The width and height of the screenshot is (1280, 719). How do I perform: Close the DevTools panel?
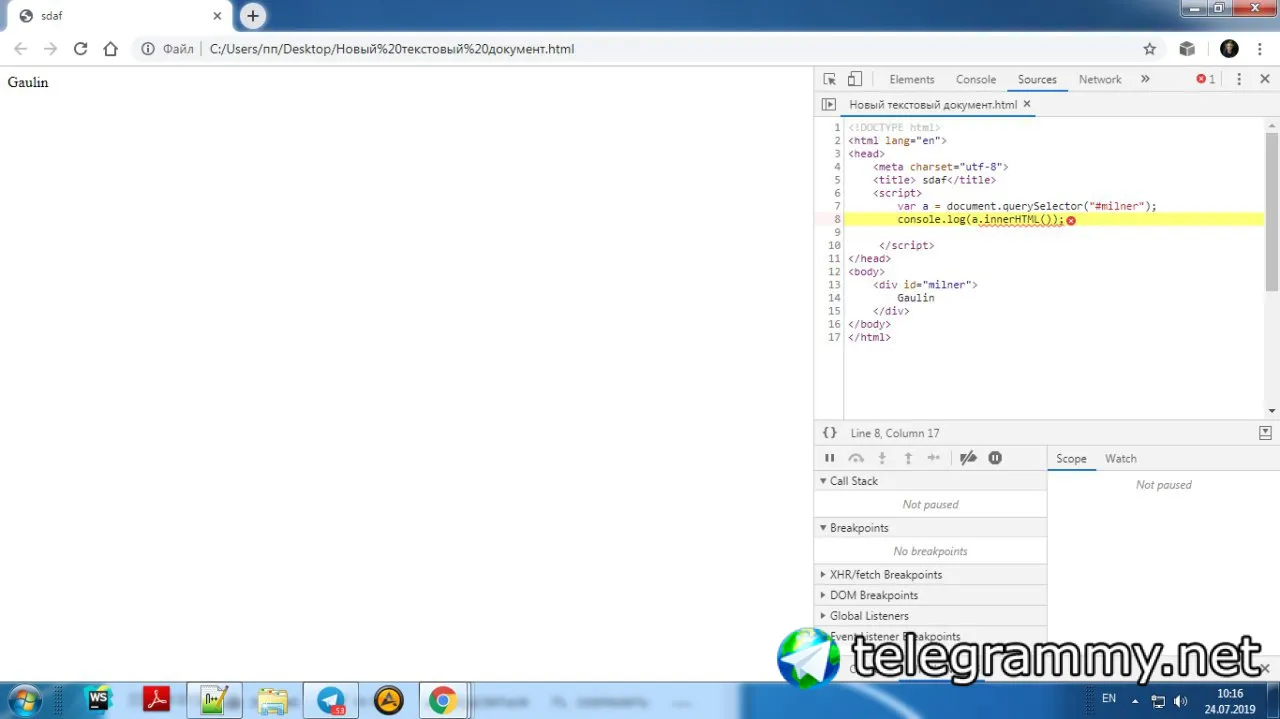(1266, 79)
